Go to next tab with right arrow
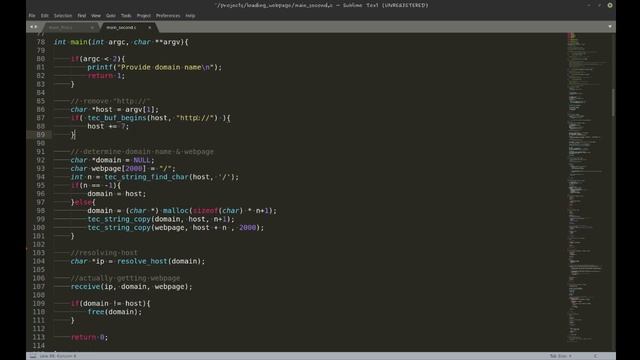 tap(36, 27)
